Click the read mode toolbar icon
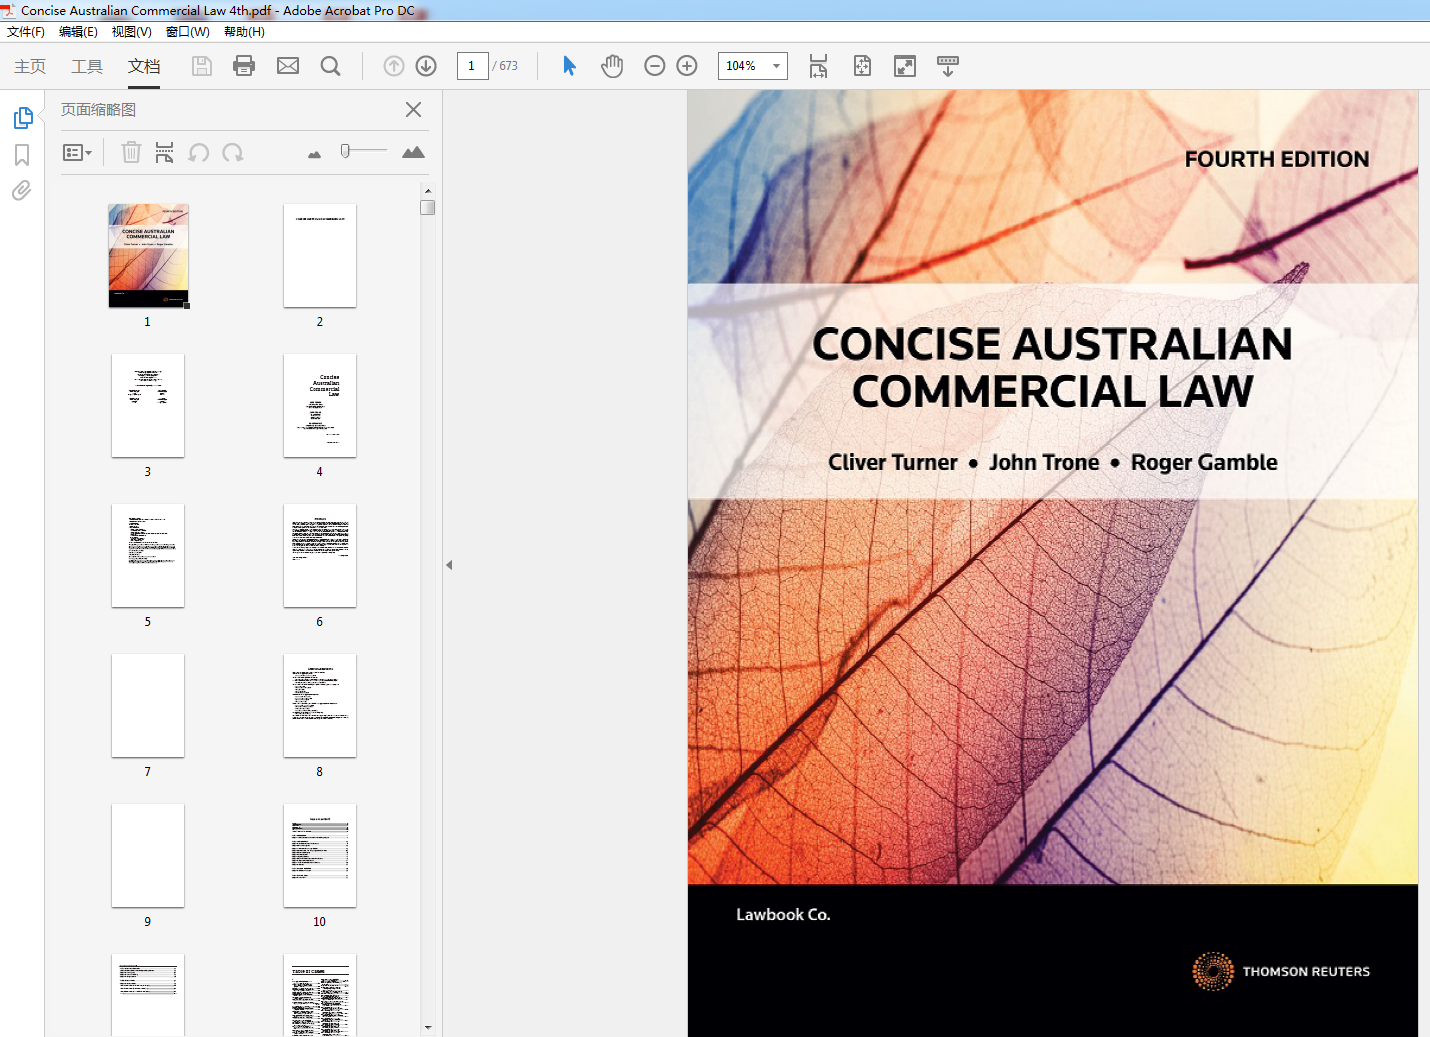The height and width of the screenshot is (1037, 1430). click(x=948, y=66)
